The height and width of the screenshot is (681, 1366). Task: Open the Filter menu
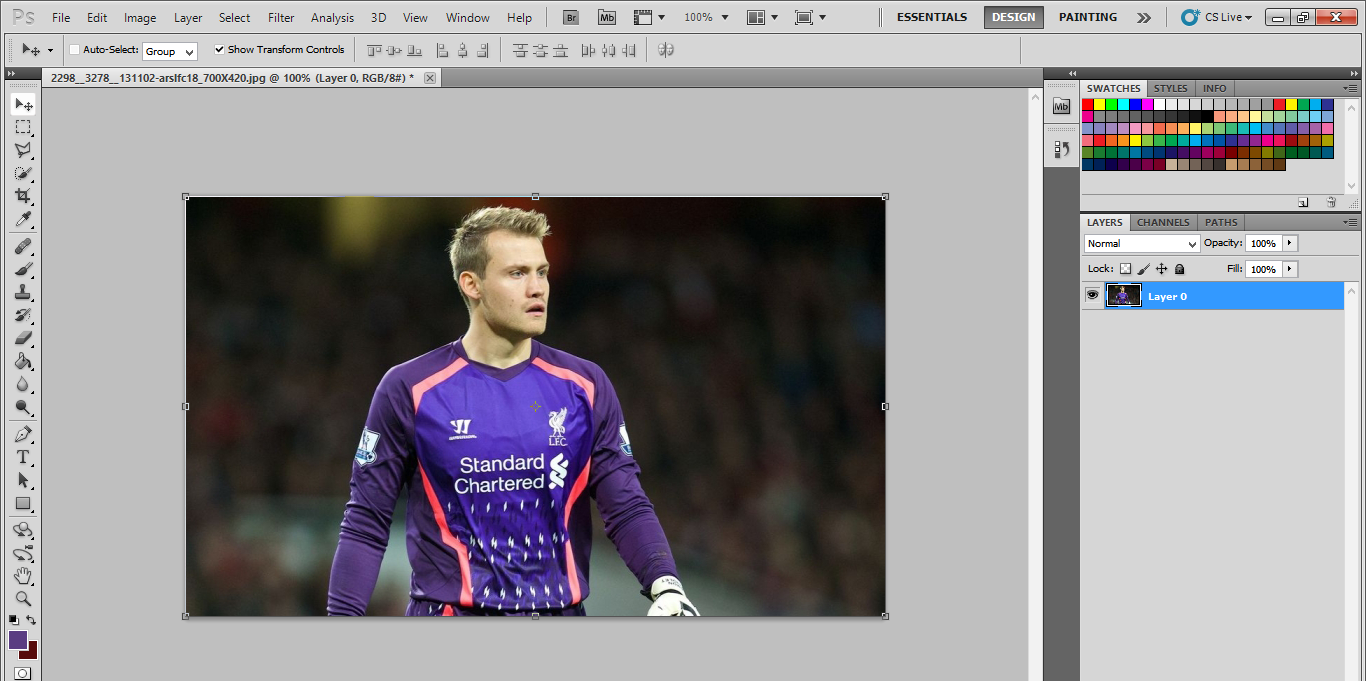point(281,17)
